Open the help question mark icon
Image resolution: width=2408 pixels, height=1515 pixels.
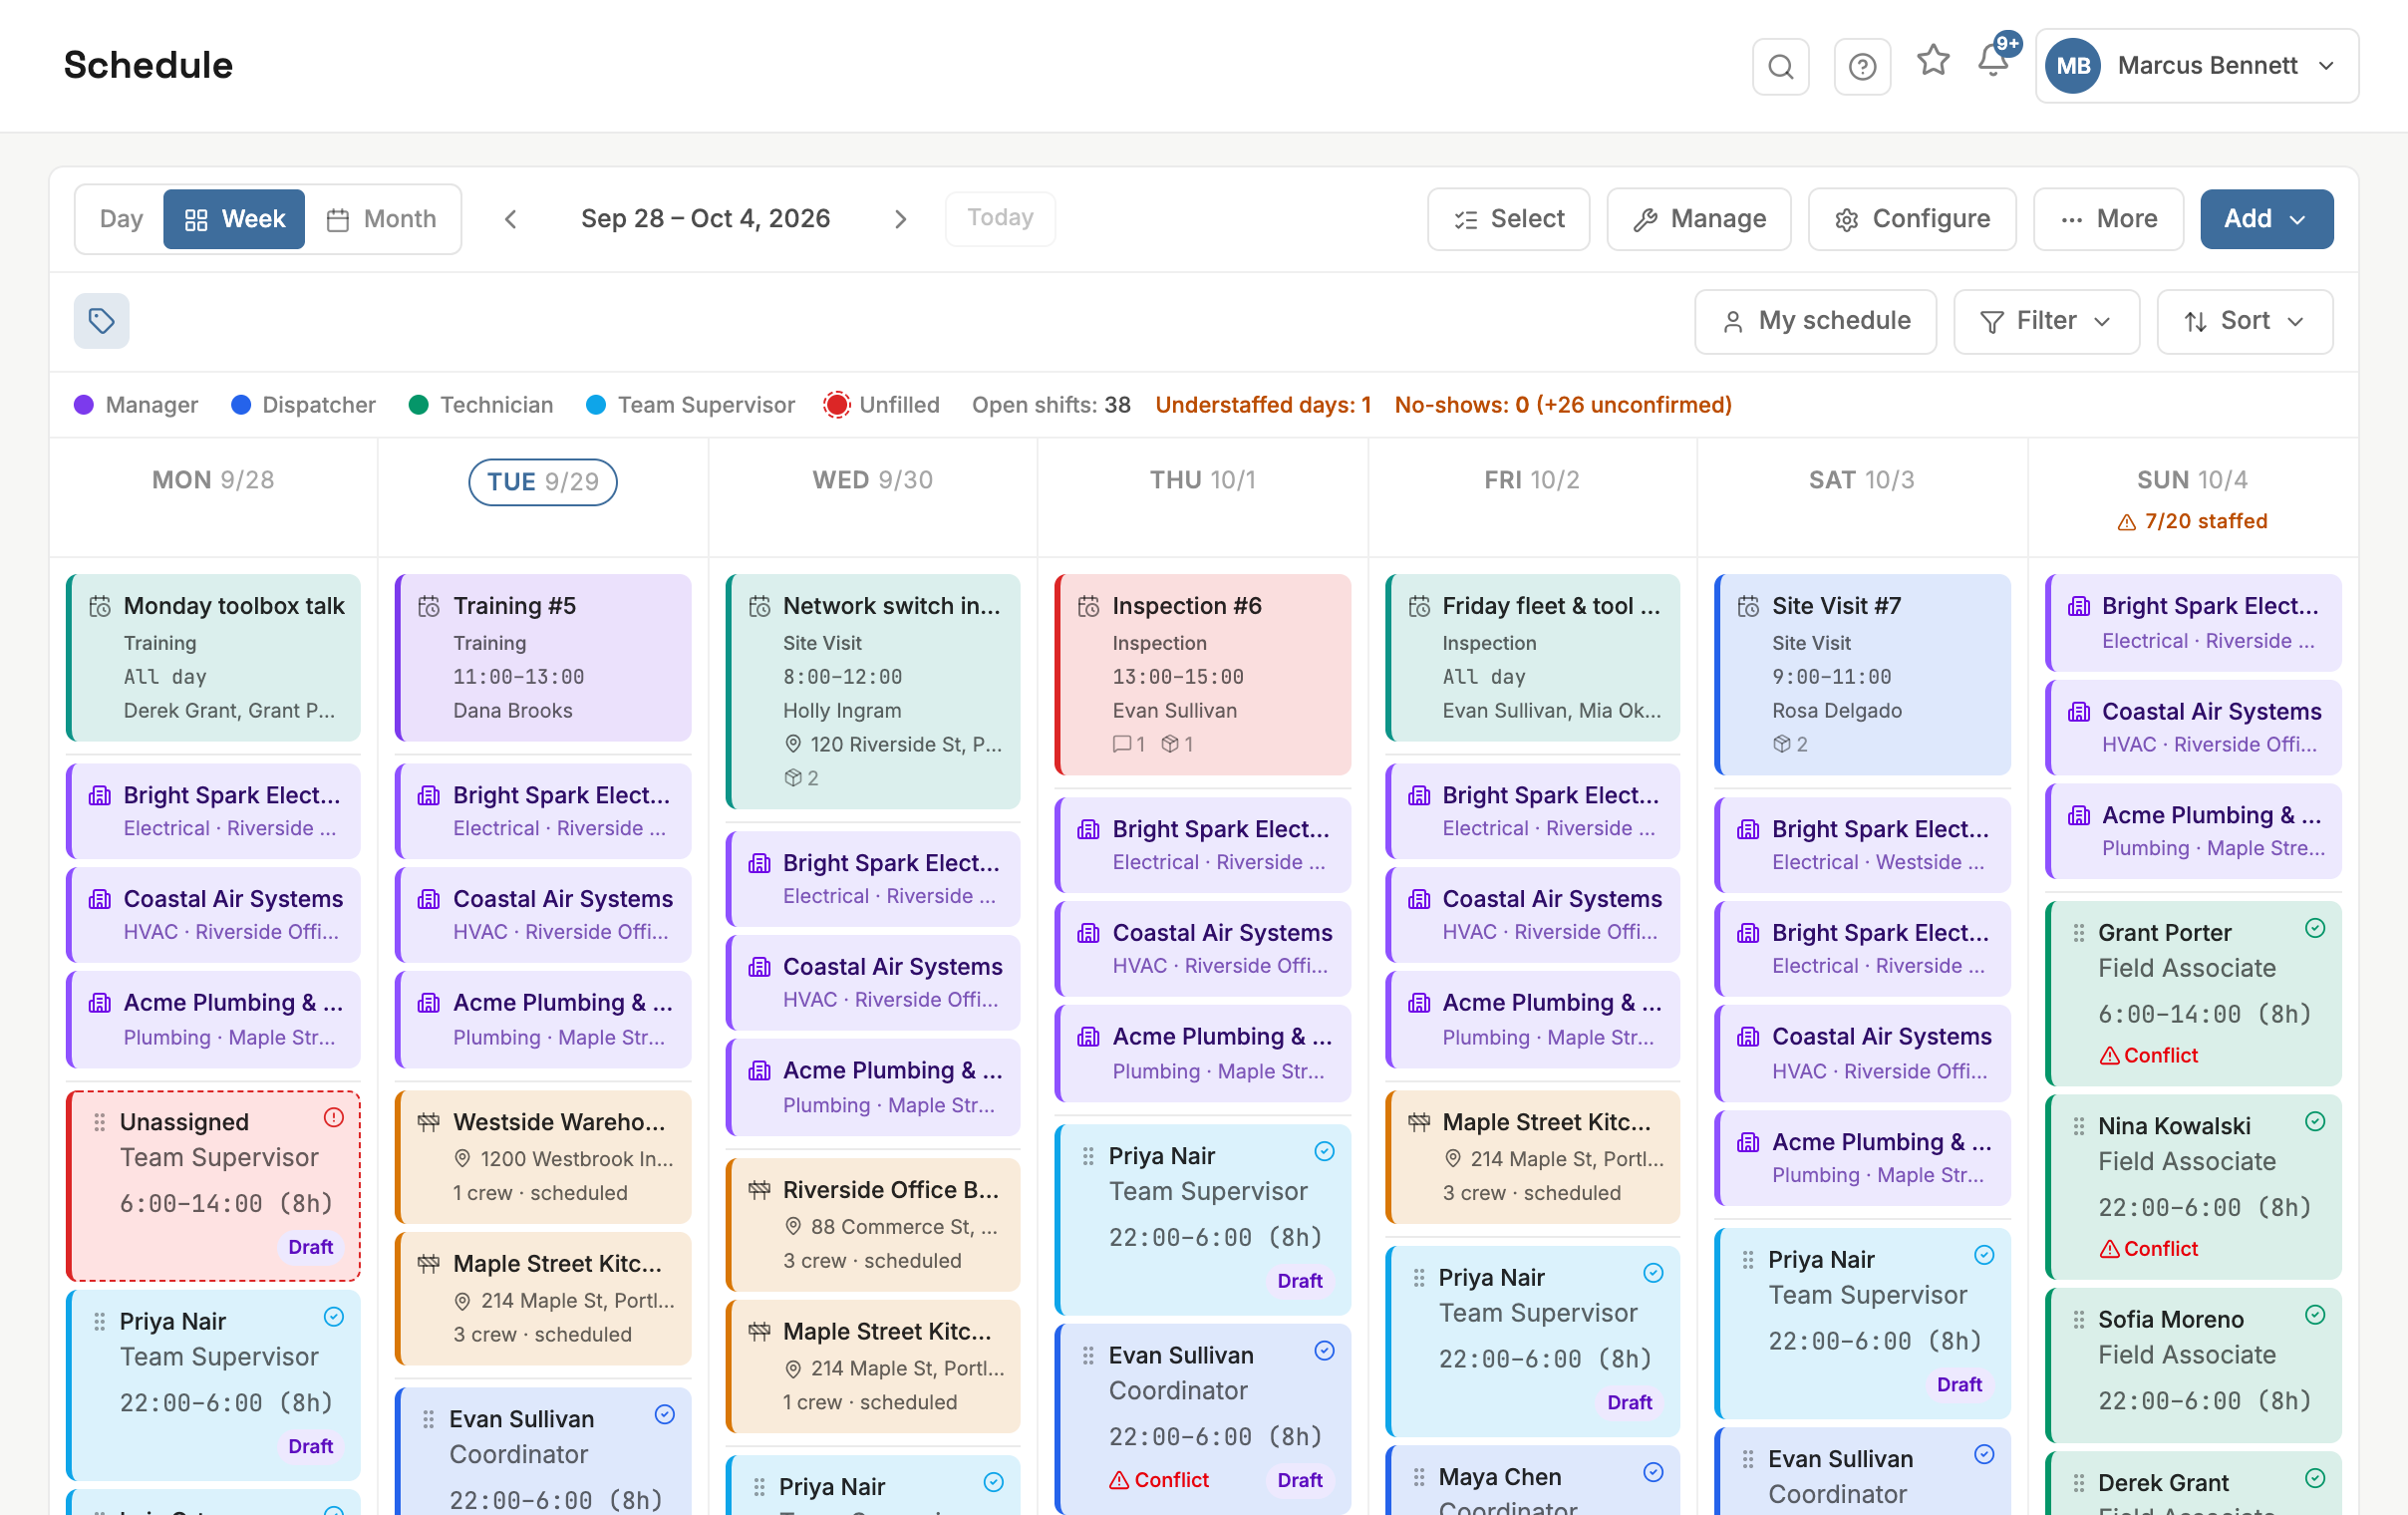coord(1861,66)
